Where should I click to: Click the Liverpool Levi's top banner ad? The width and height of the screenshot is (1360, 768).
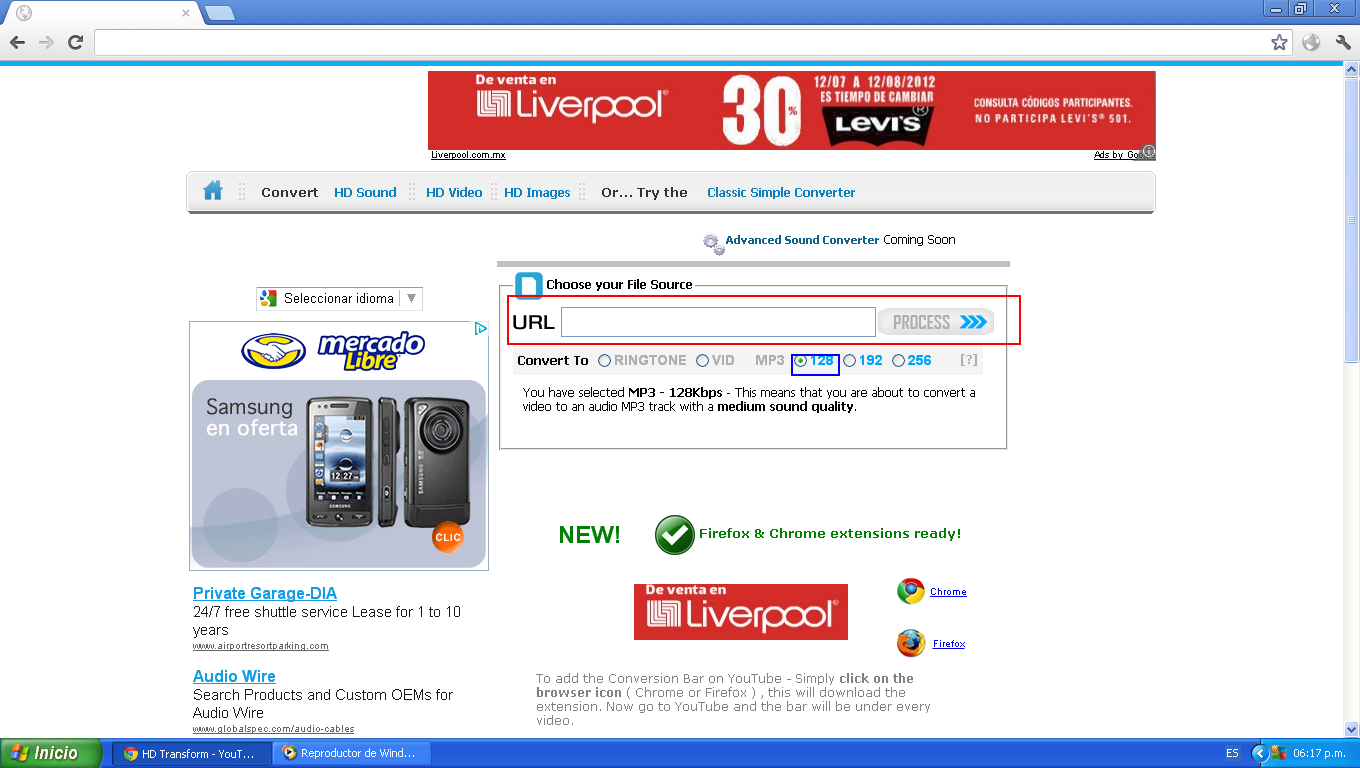click(x=791, y=110)
